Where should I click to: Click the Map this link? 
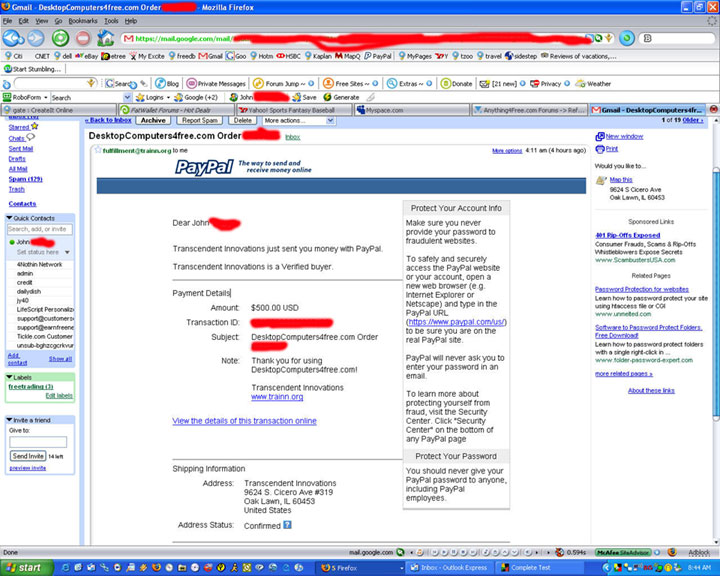point(621,180)
